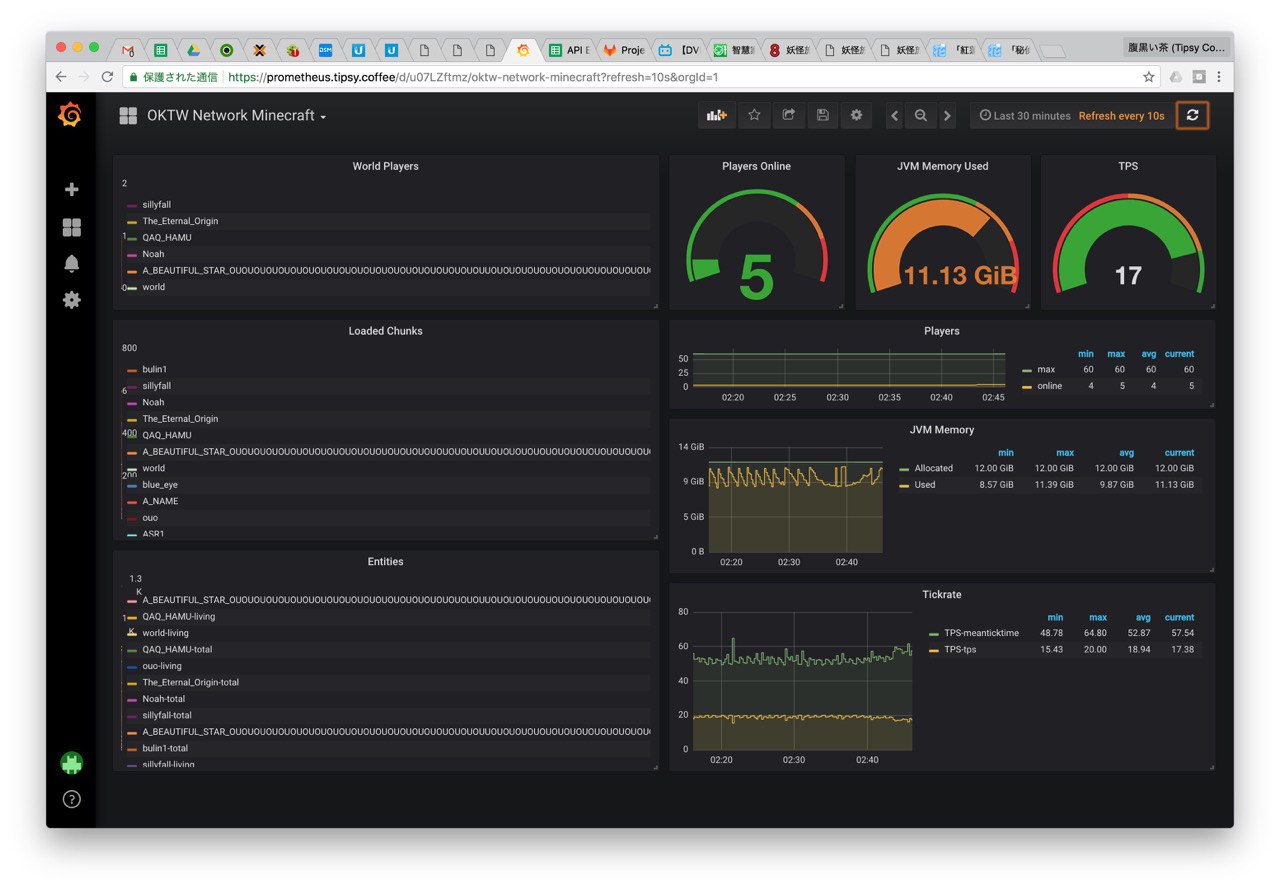This screenshot has height=889, width=1280.
Task: Open the Chrome three-dot menu
Action: coord(1219,77)
